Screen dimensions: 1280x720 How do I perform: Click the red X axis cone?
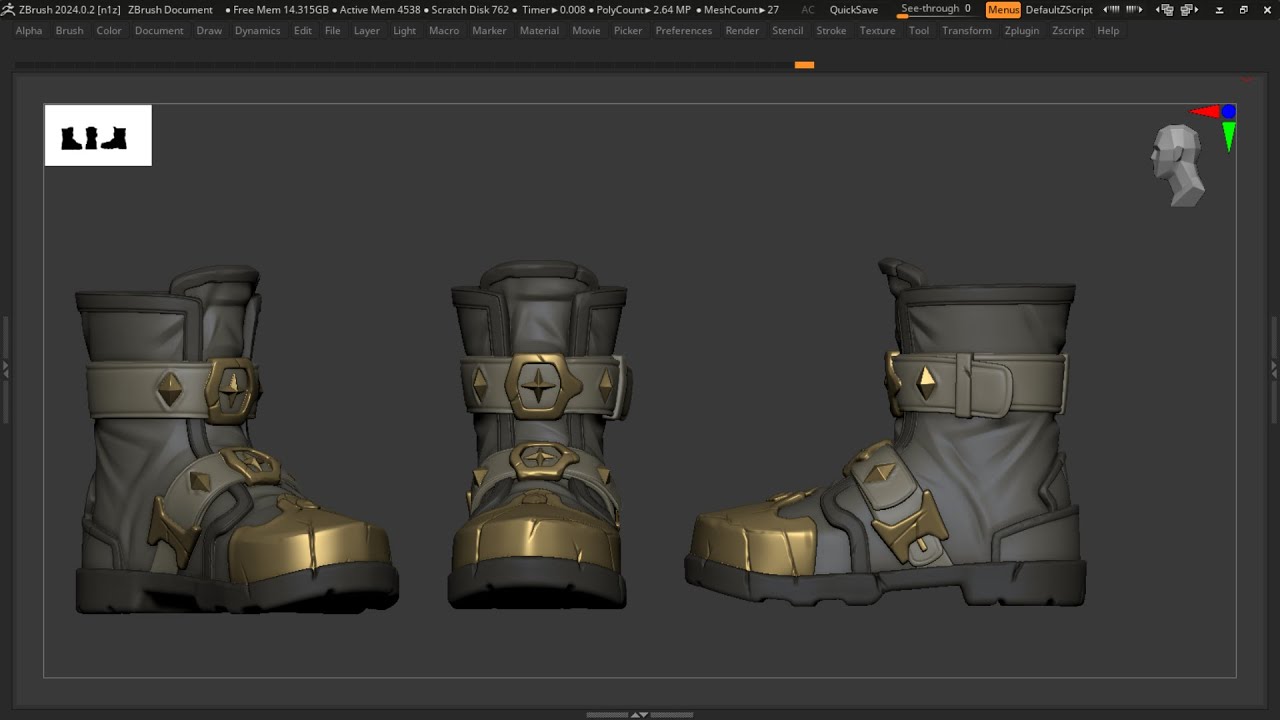(x=1204, y=112)
